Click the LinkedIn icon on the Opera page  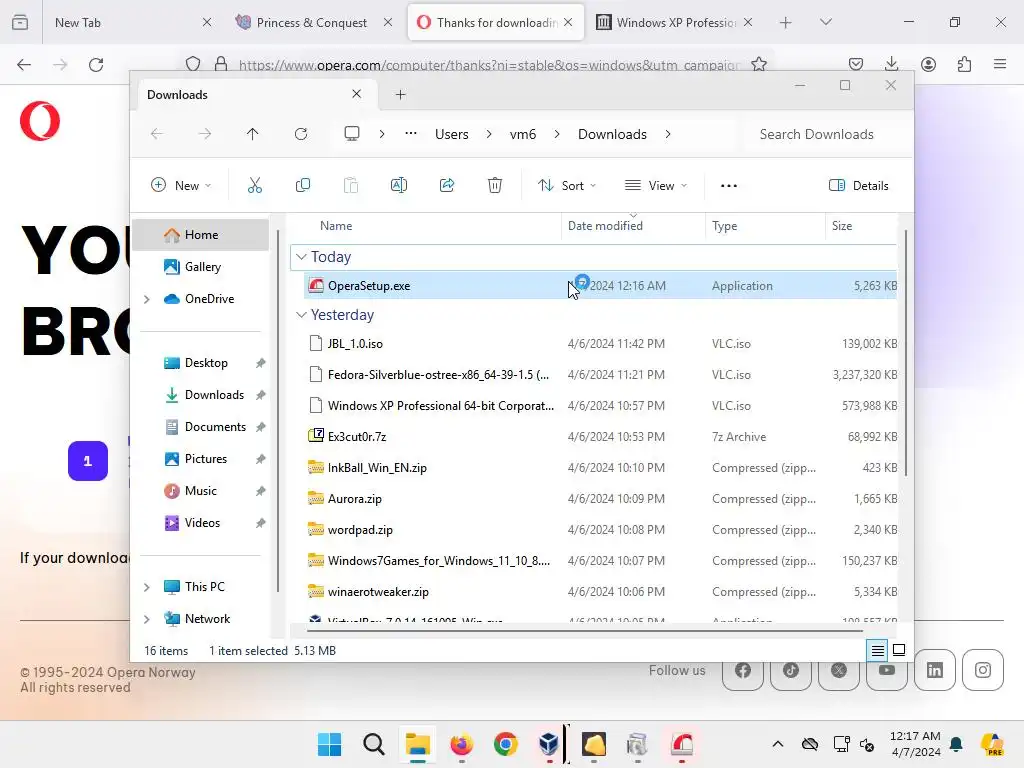935,670
